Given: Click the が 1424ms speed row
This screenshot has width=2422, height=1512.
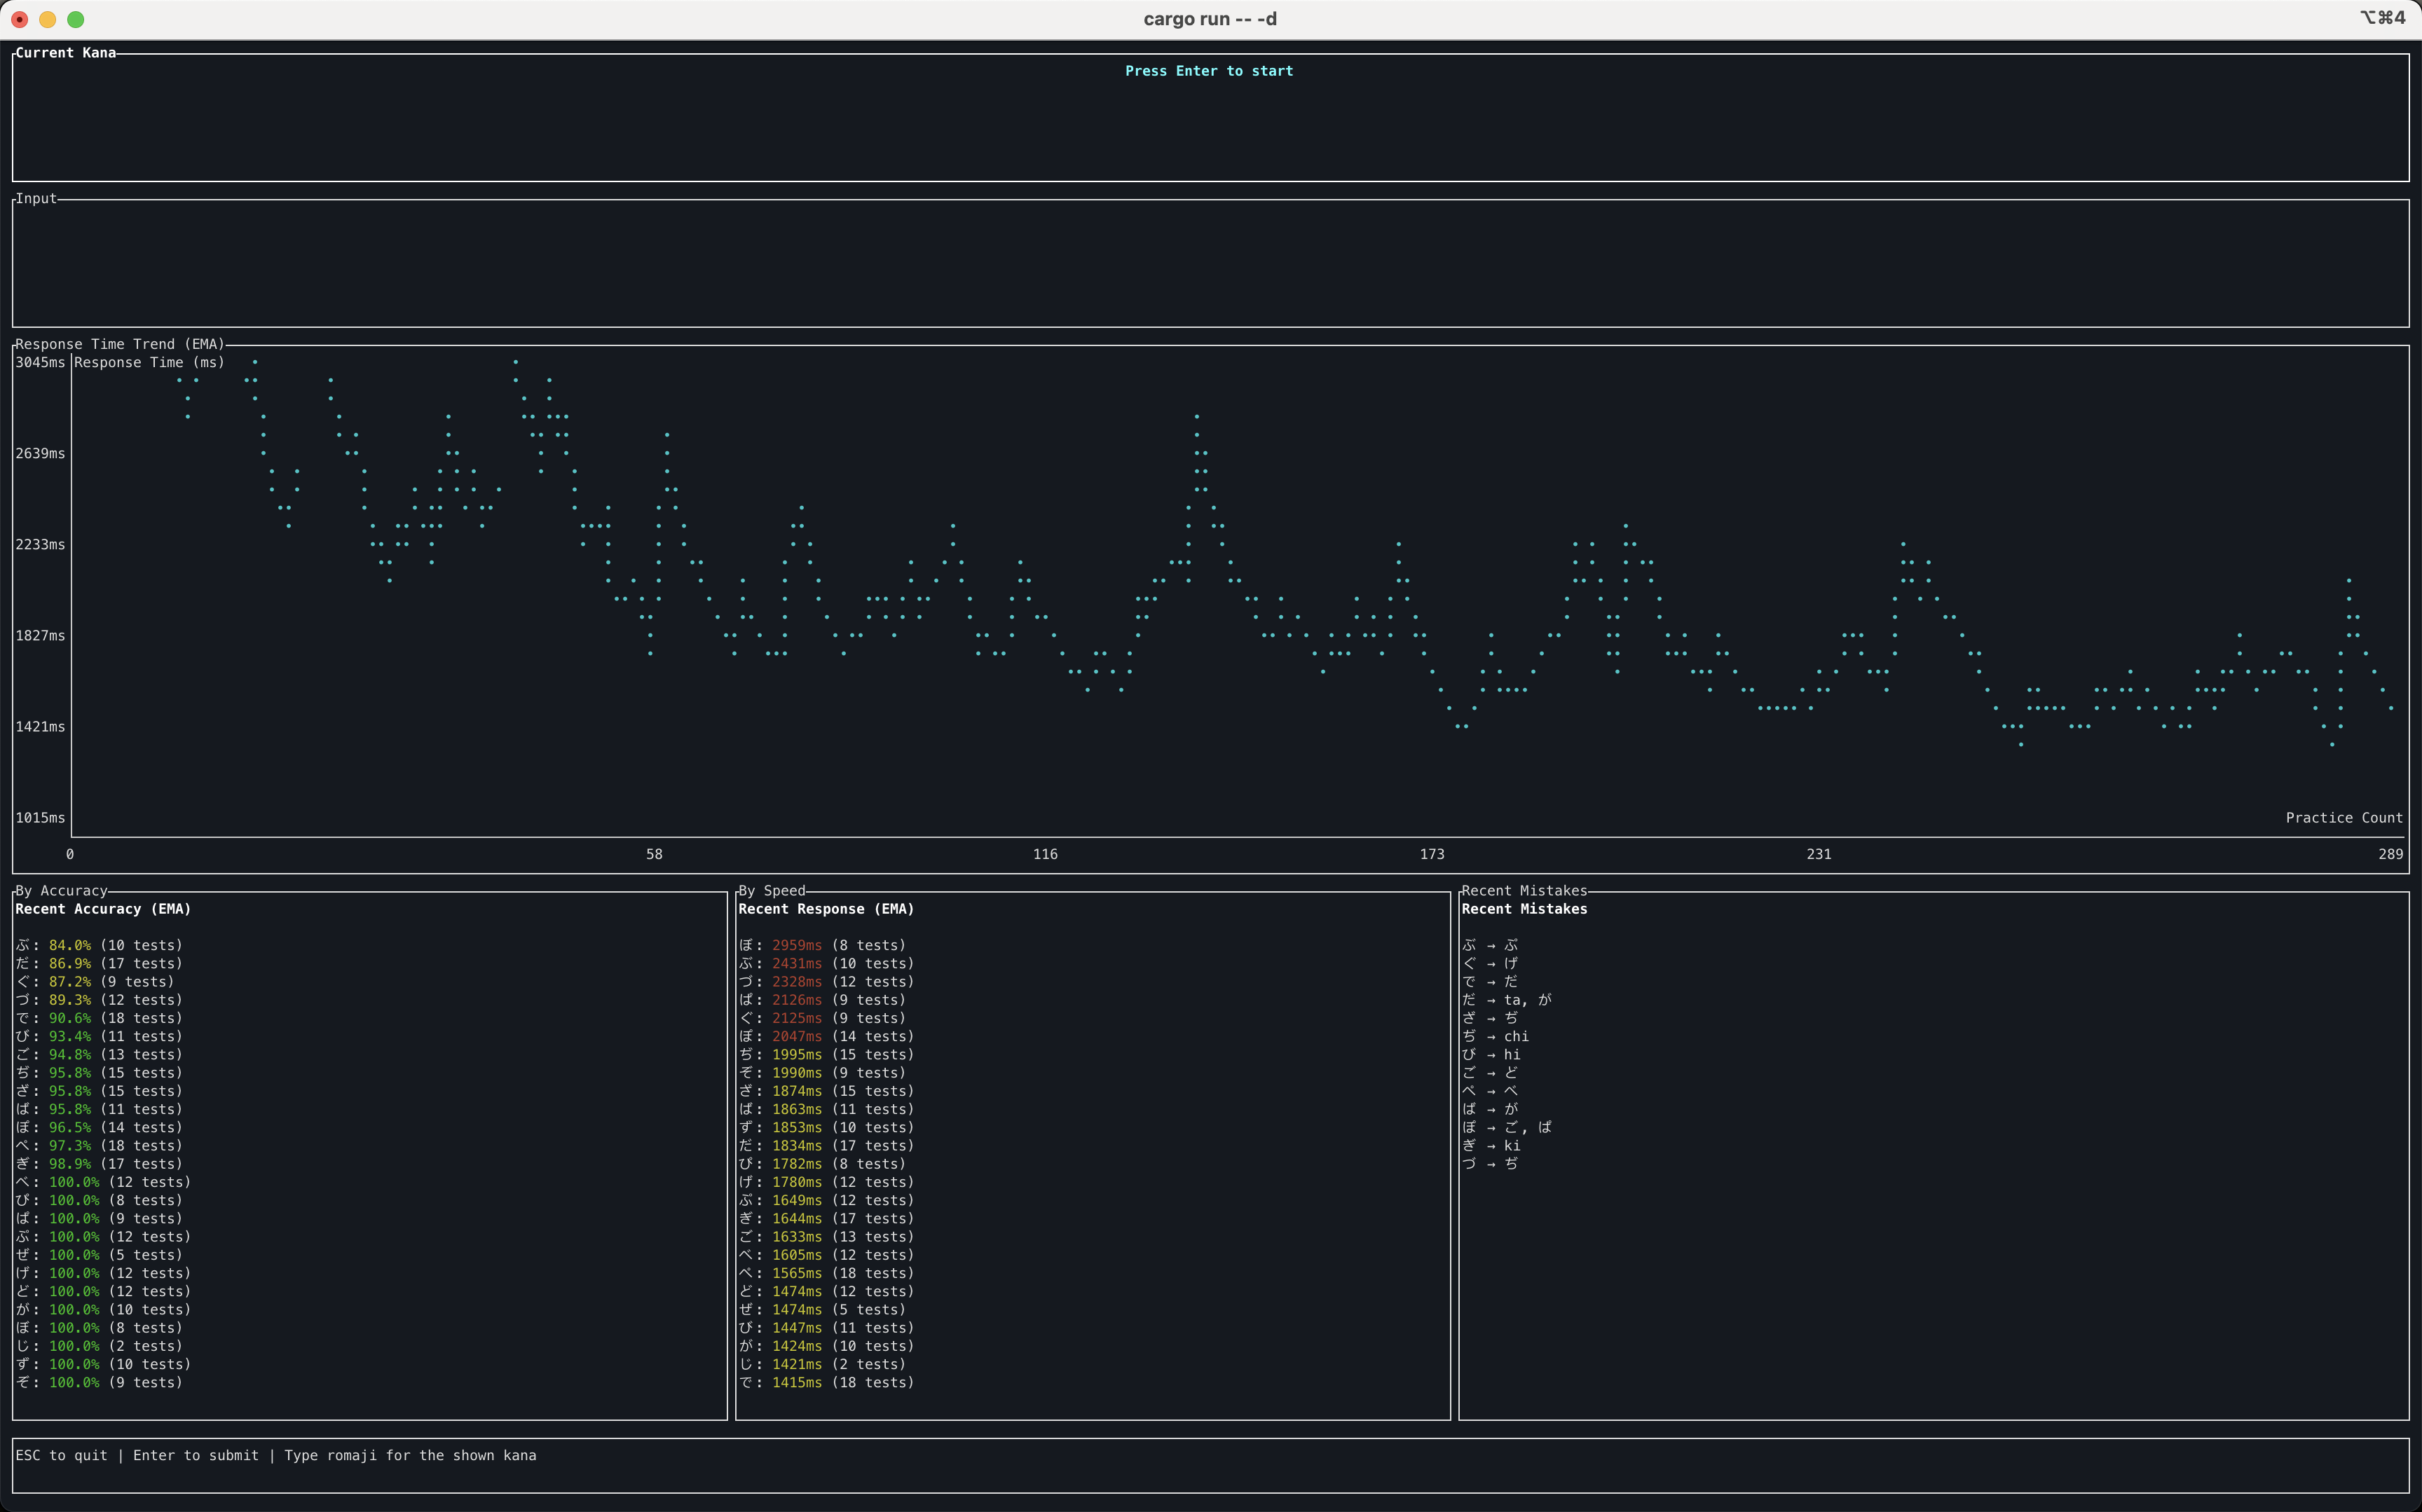Looking at the screenshot, I should pos(826,1346).
